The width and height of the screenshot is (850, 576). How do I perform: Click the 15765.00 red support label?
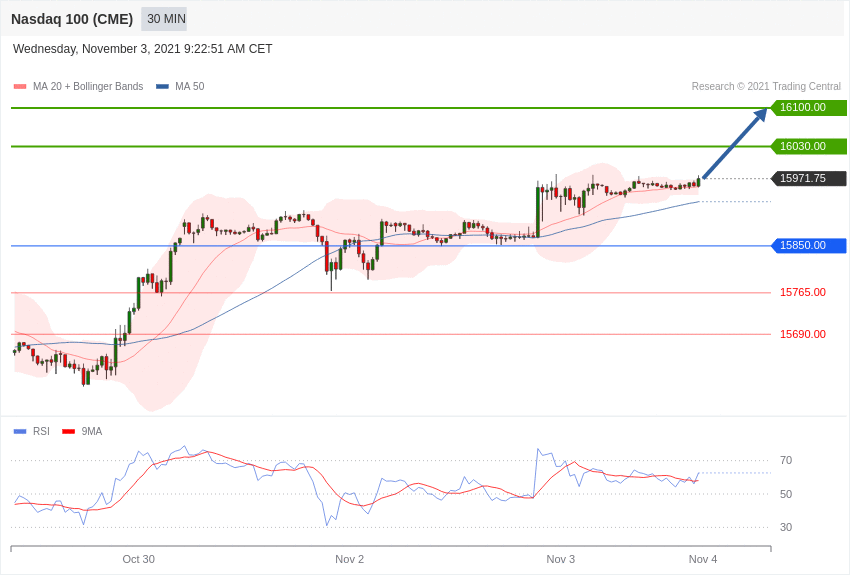(802, 293)
